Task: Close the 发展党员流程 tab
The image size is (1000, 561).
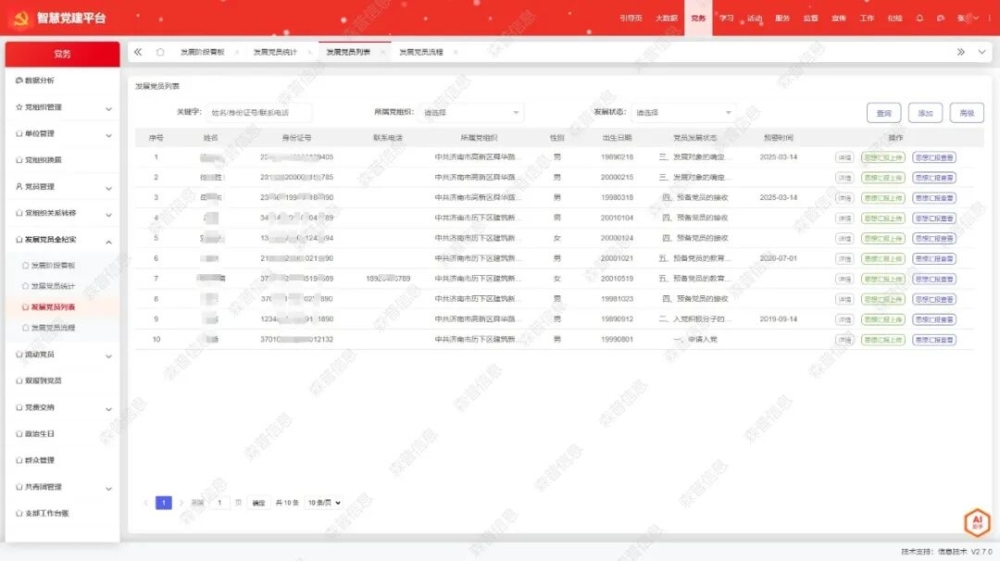Action: pos(455,52)
